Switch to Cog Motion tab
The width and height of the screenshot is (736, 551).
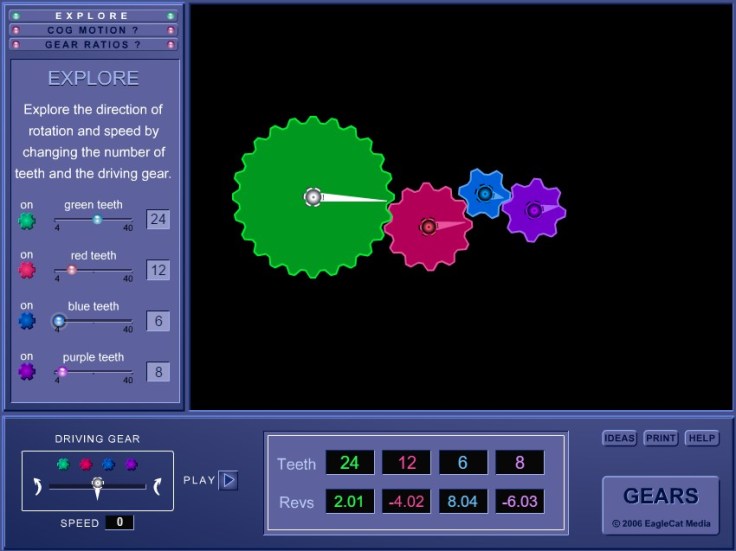[x=93, y=30]
